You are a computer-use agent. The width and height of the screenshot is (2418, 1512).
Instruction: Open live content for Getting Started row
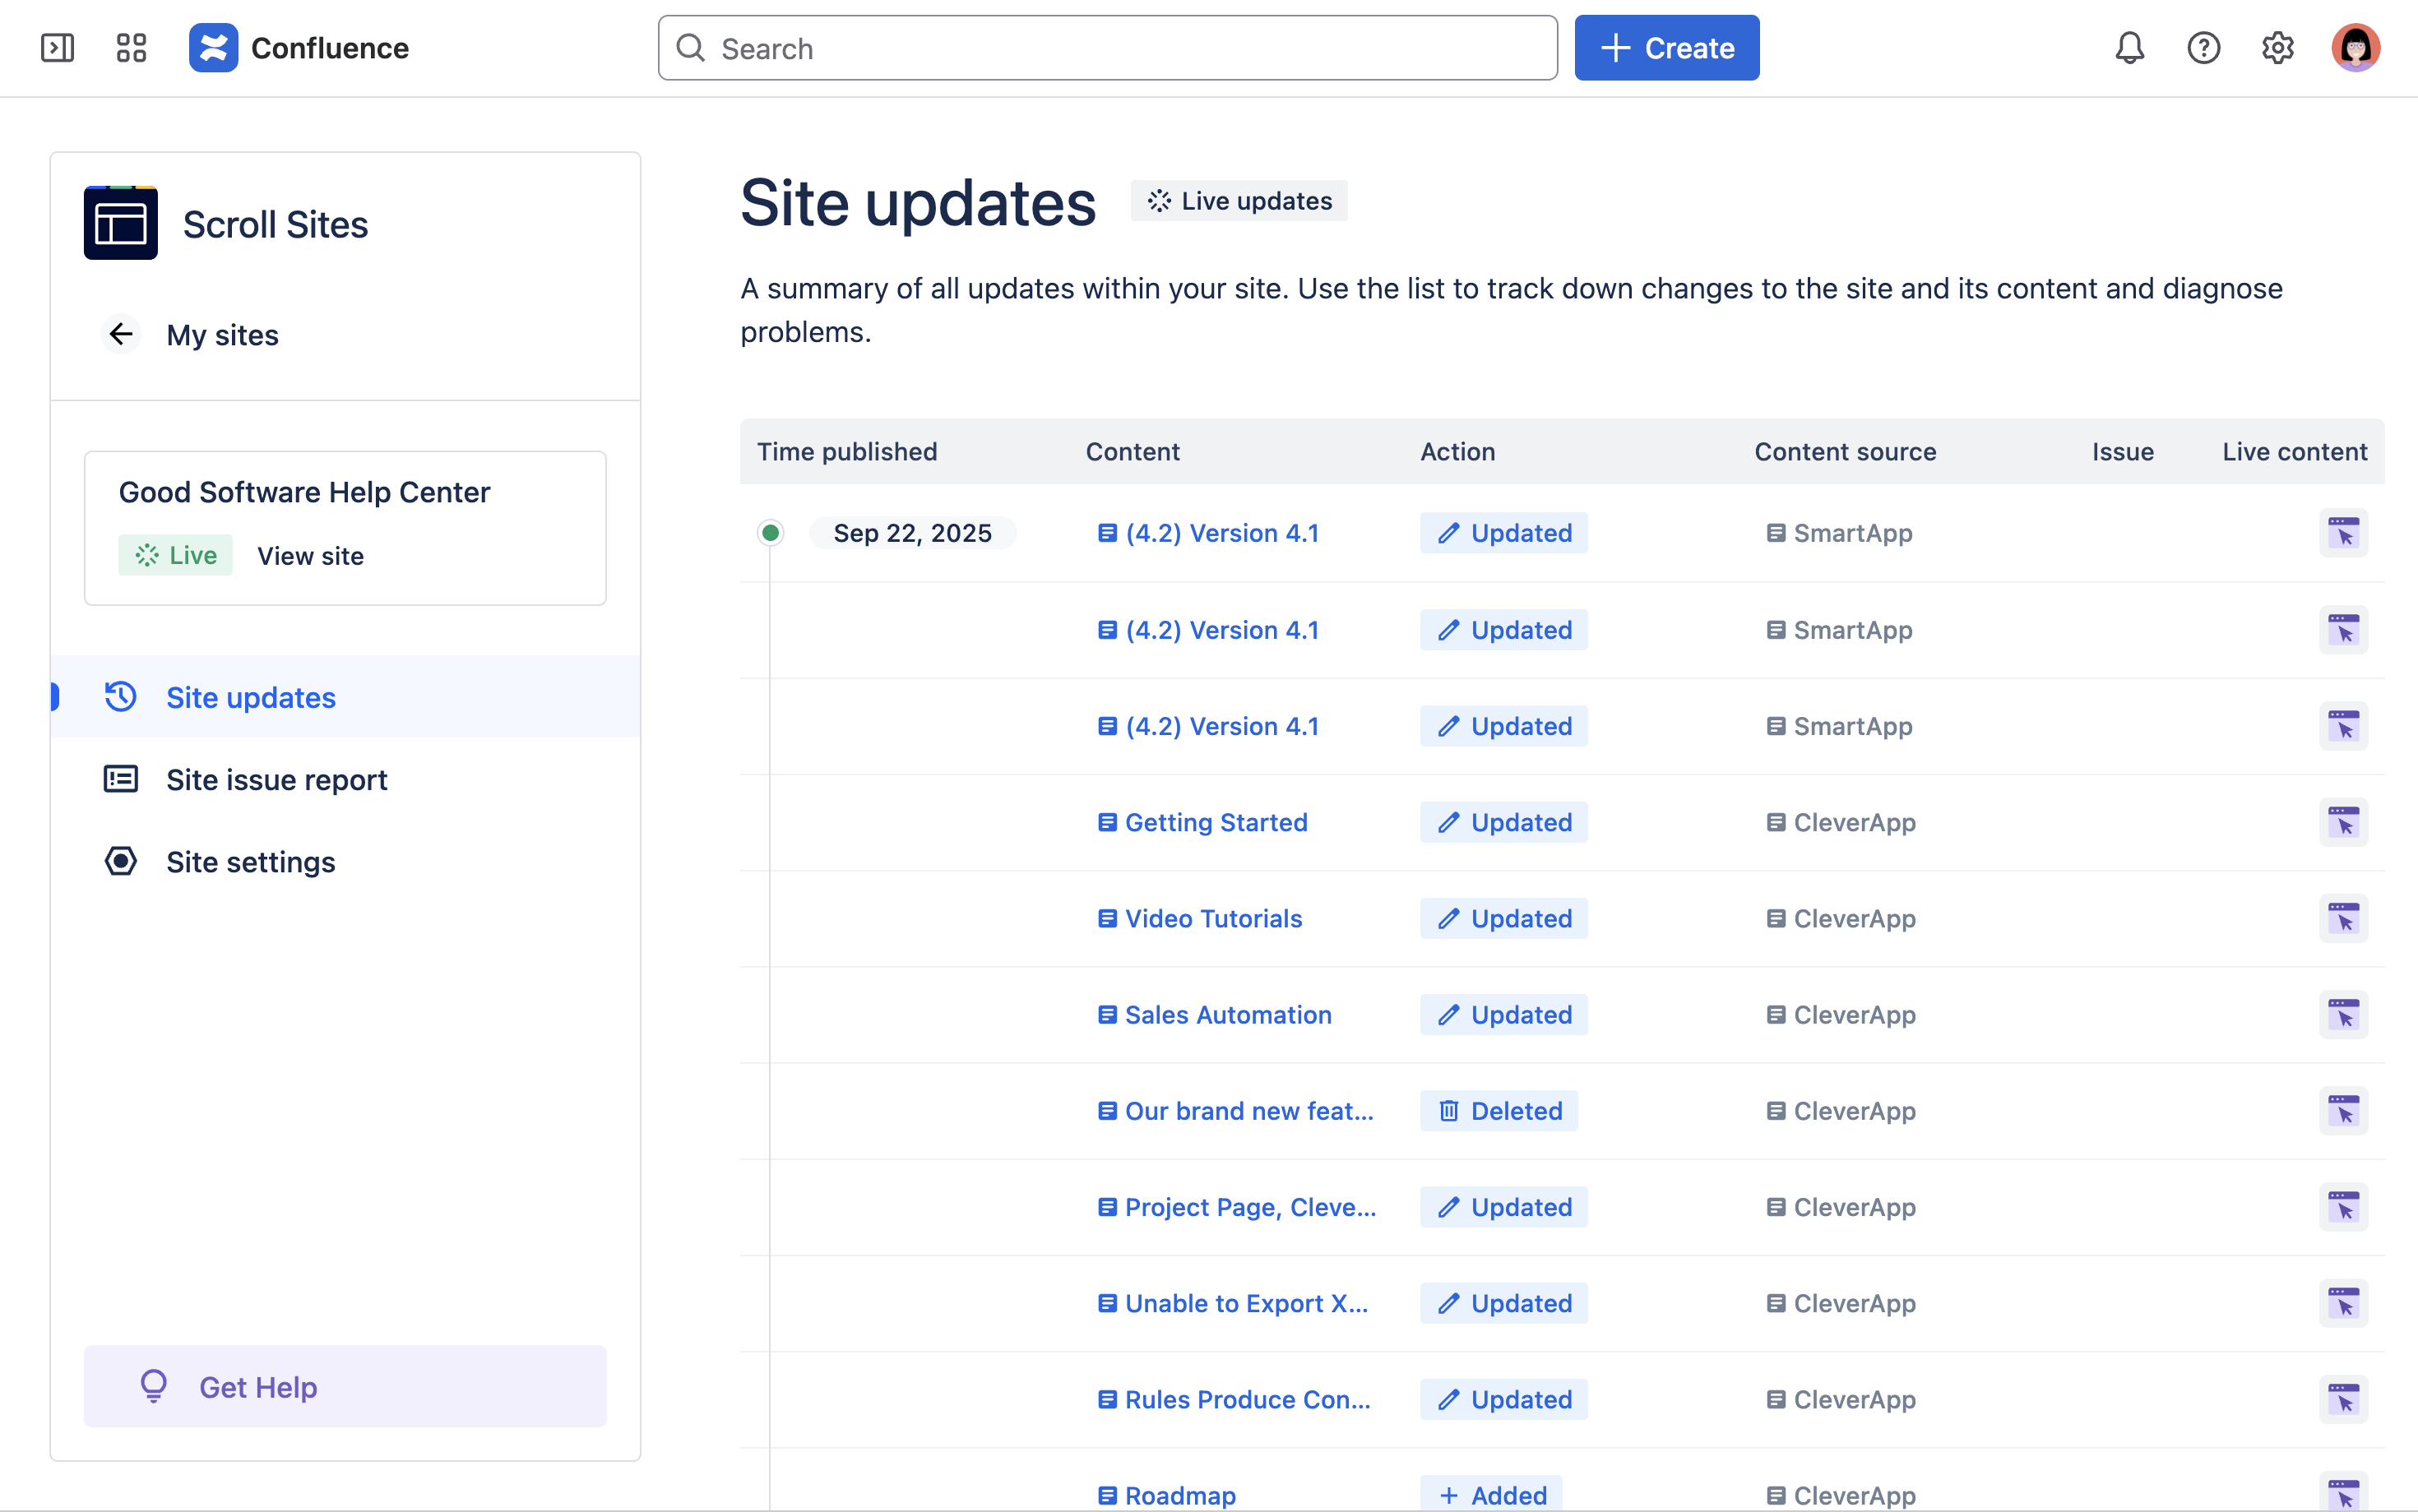[2343, 823]
